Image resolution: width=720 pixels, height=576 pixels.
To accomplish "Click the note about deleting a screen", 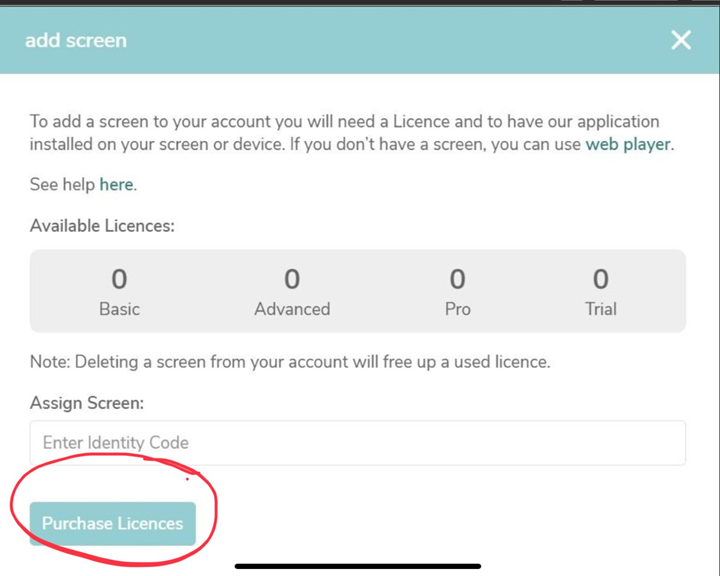I will tap(290, 362).
